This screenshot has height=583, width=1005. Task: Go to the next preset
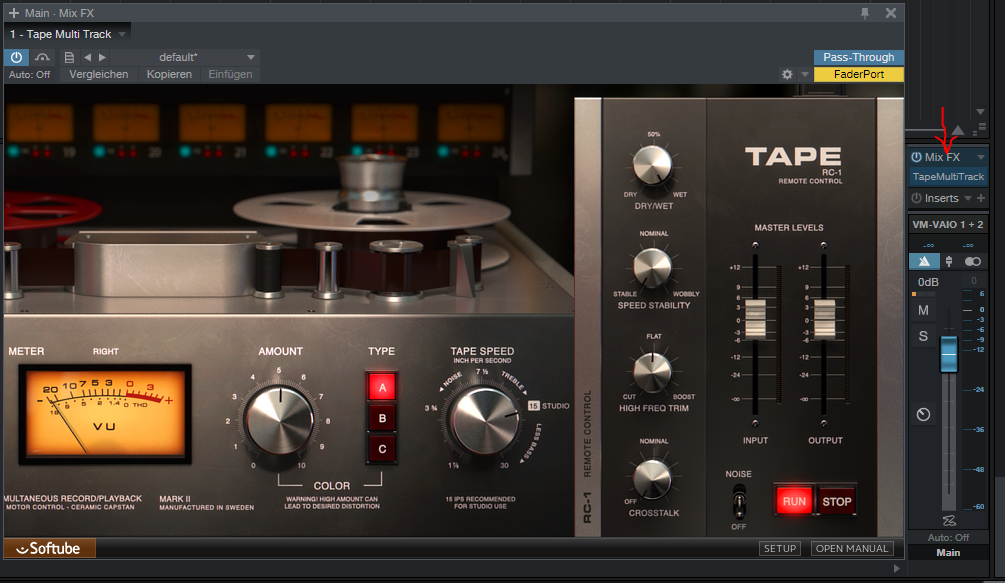[x=103, y=57]
